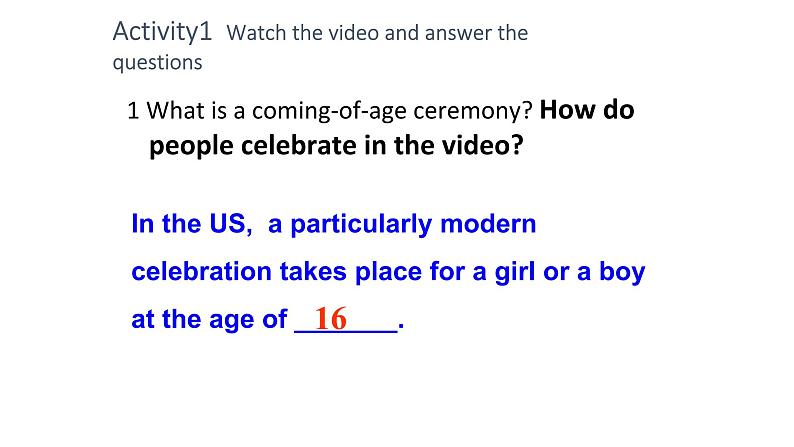
Task: Click the bold "How do" text
Action: point(587,110)
